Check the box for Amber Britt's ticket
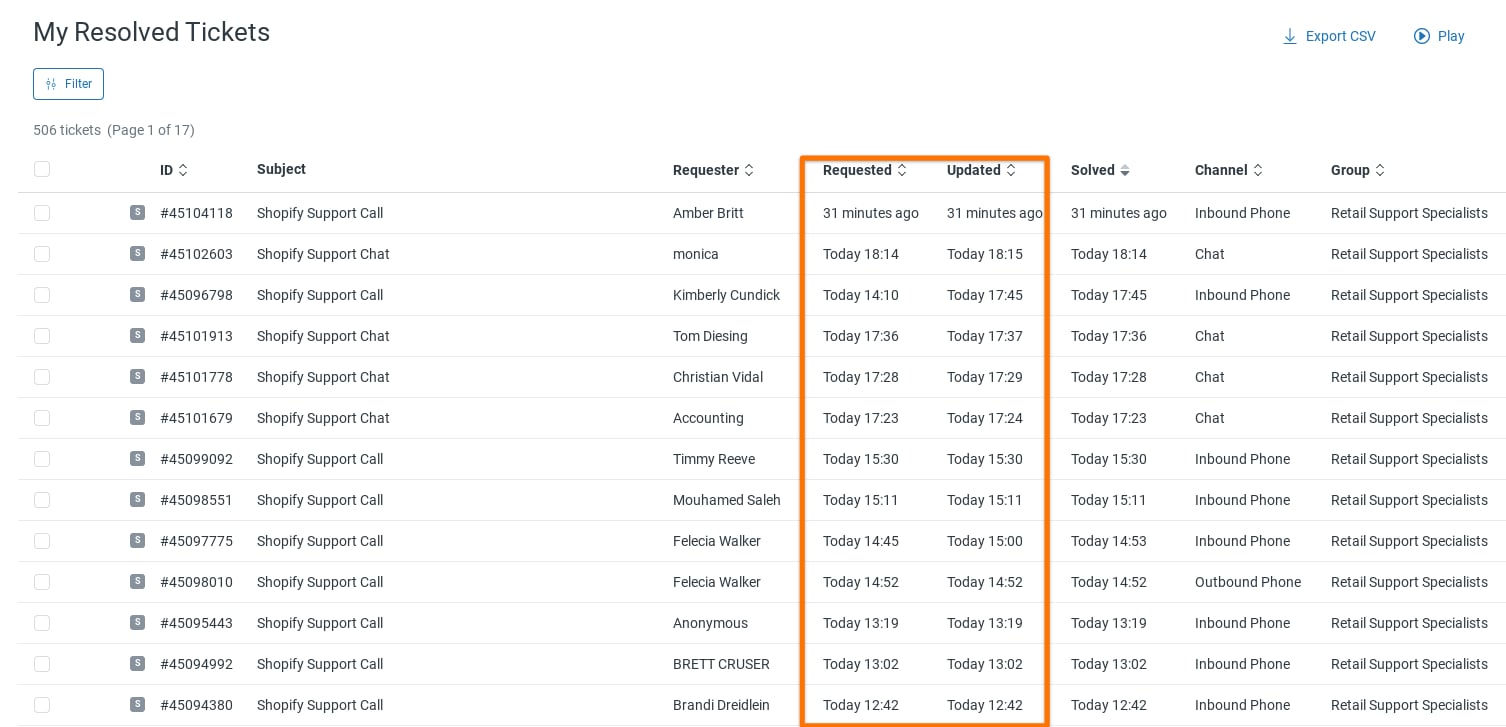1506x727 pixels. pyautogui.click(x=42, y=213)
